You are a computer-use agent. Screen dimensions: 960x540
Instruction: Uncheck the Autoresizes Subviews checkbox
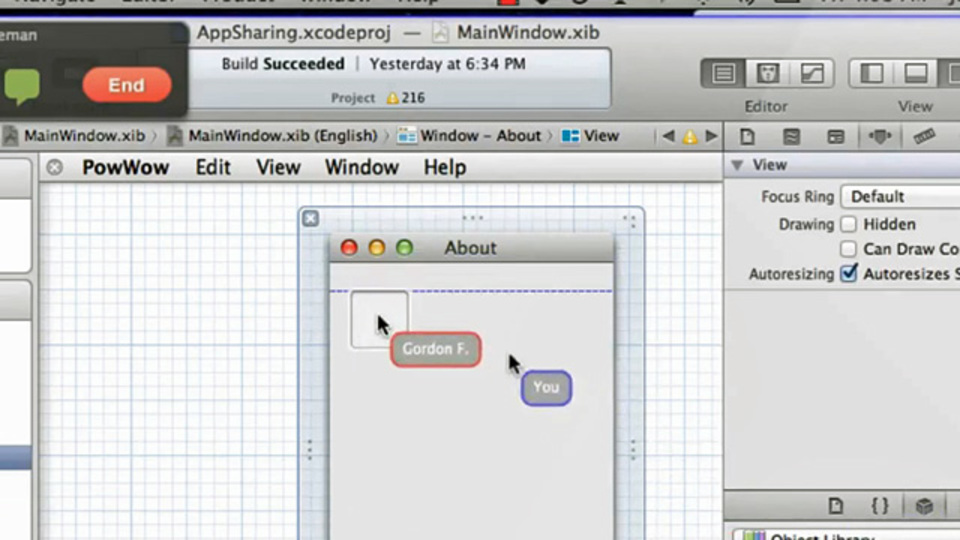[849, 273]
